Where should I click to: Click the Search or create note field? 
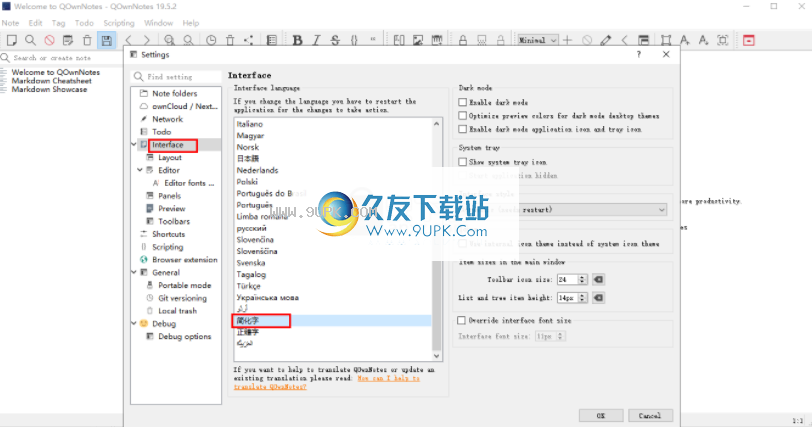tap(61, 58)
